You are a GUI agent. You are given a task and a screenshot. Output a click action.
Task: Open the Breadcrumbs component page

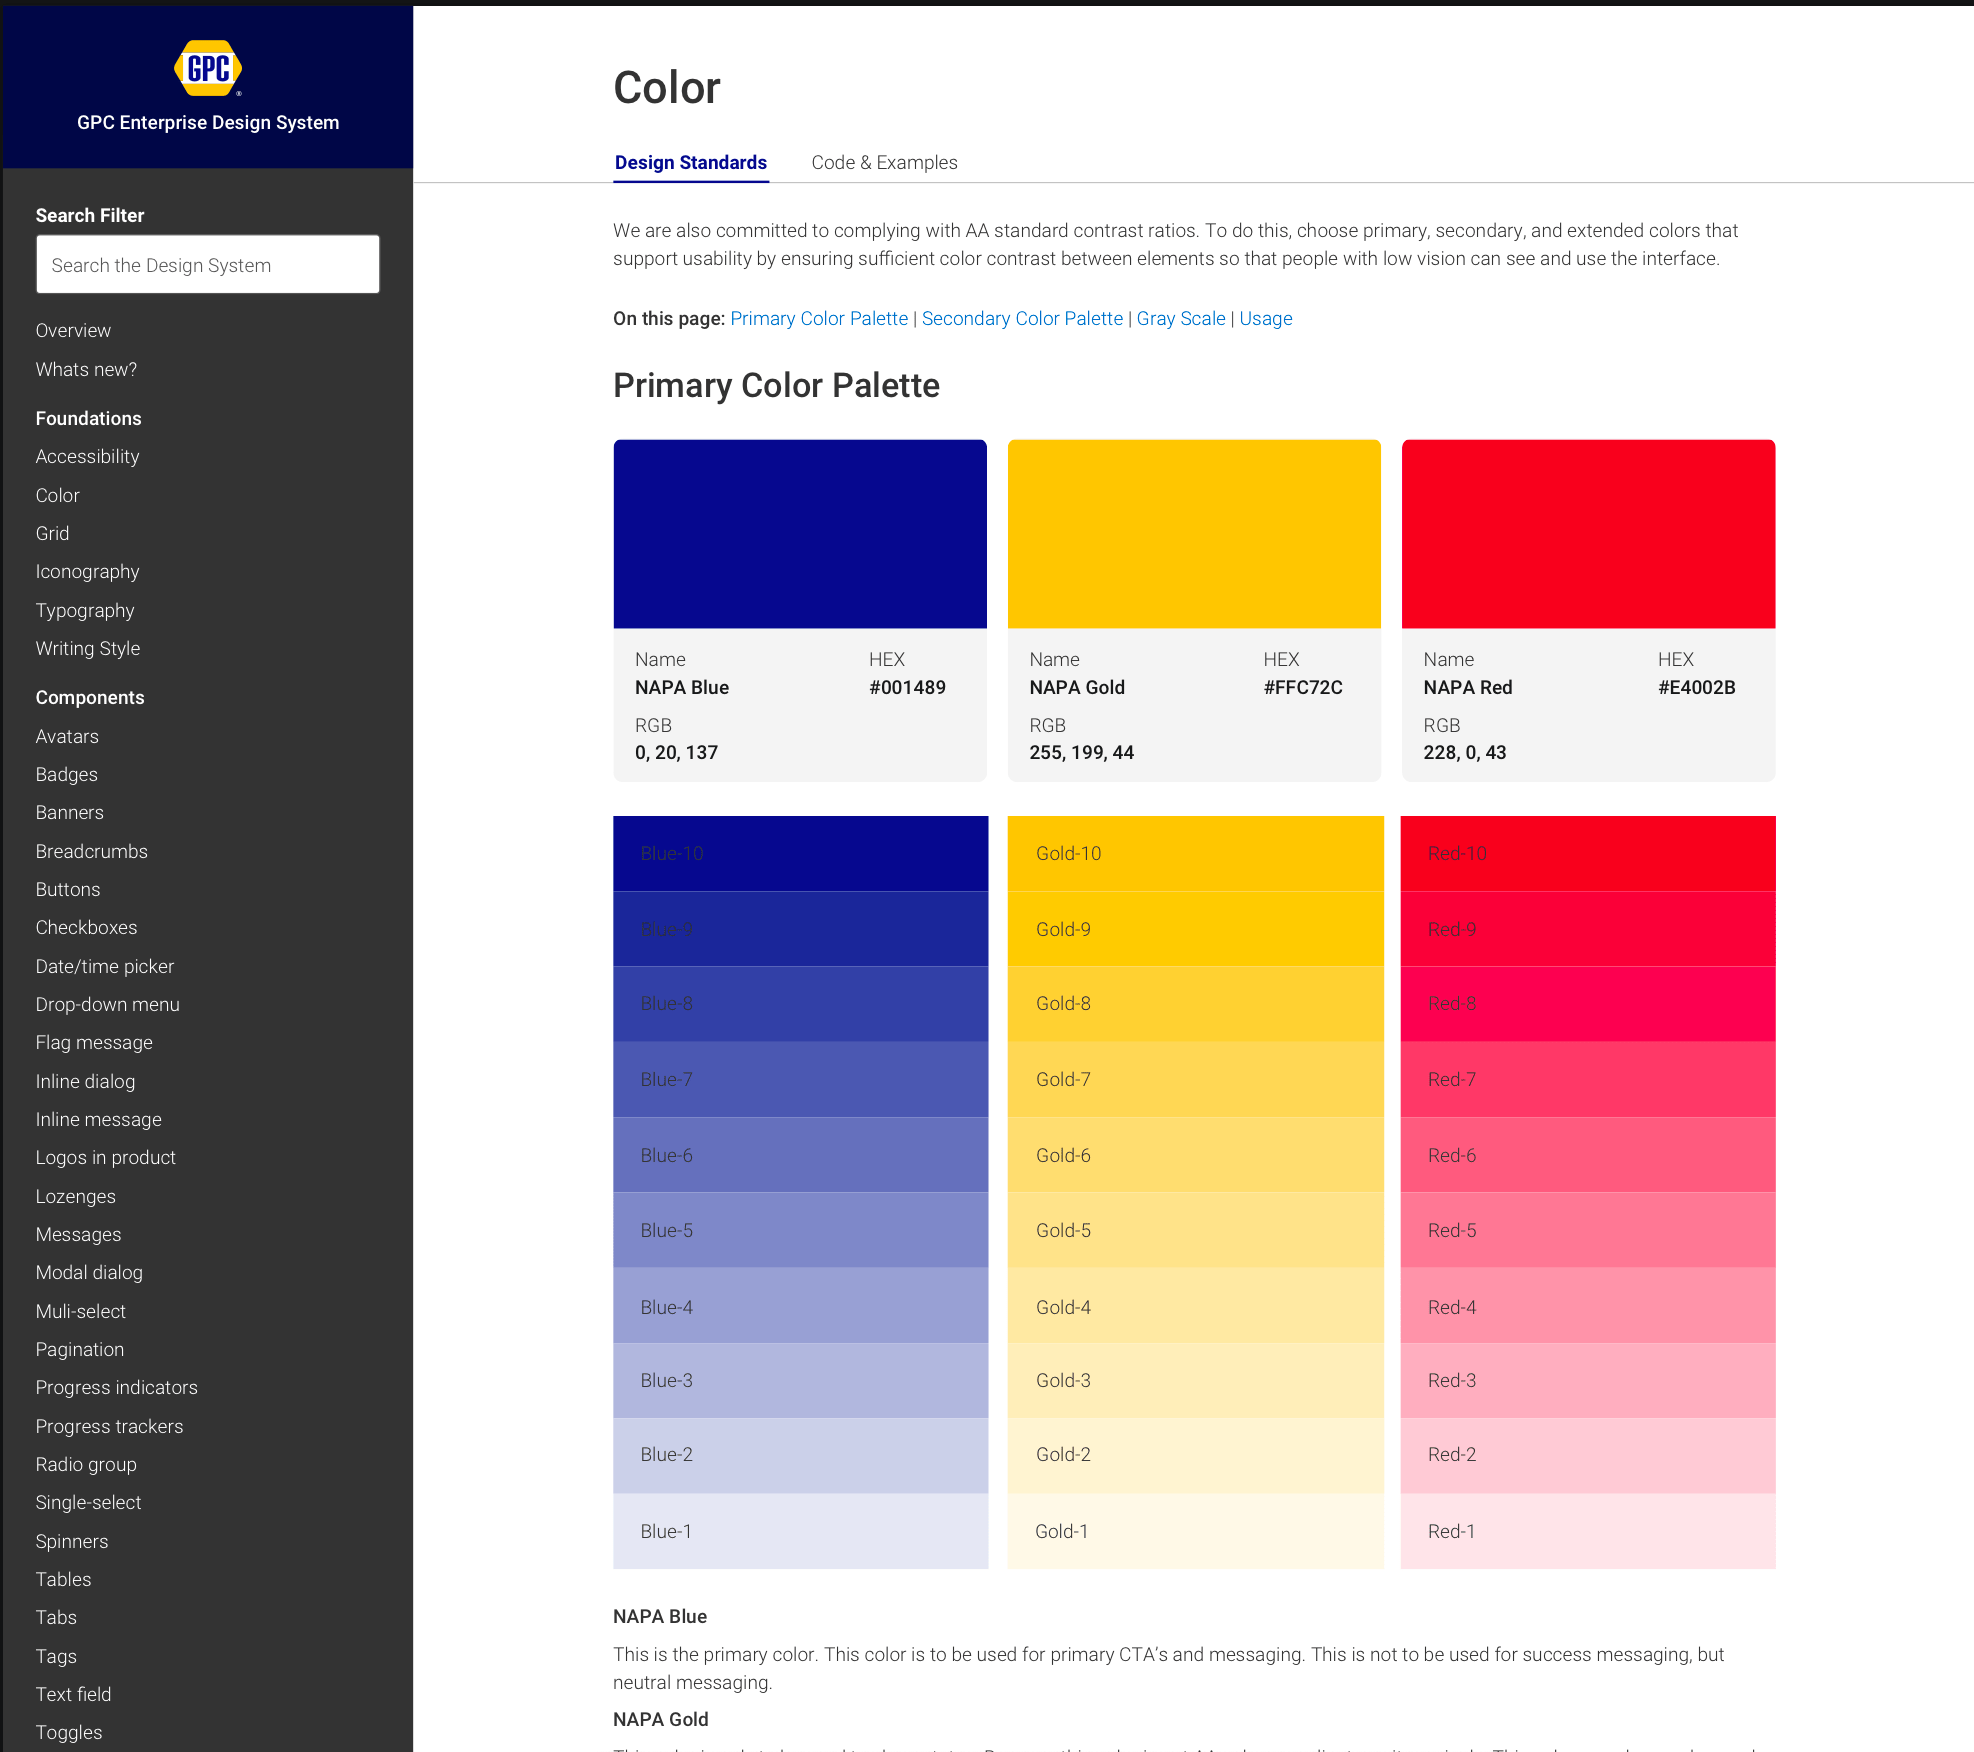(x=91, y=851)
